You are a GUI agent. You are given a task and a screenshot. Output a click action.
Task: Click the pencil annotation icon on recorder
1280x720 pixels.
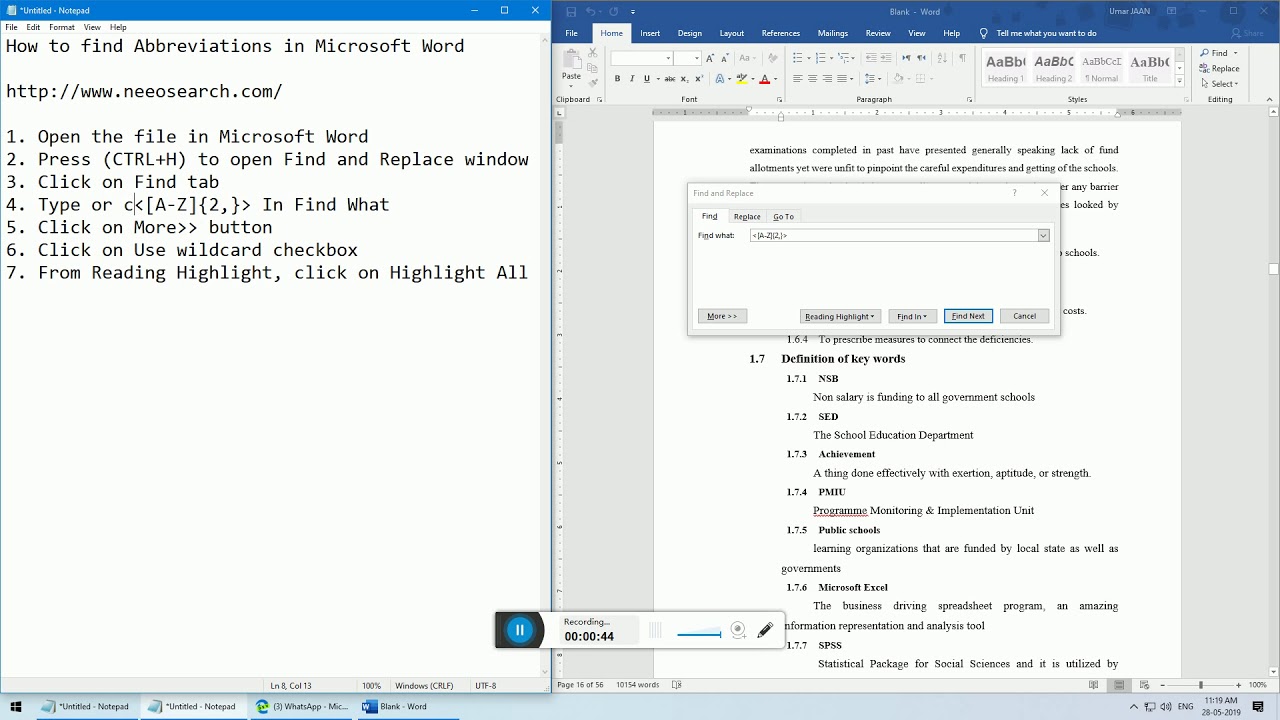coord(765,630)
